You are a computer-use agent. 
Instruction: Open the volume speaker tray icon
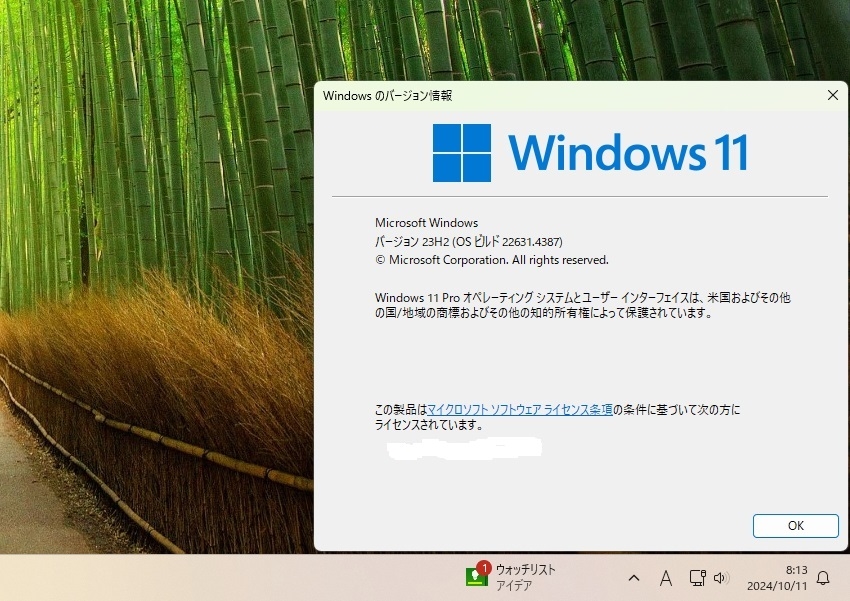point(721,578)
